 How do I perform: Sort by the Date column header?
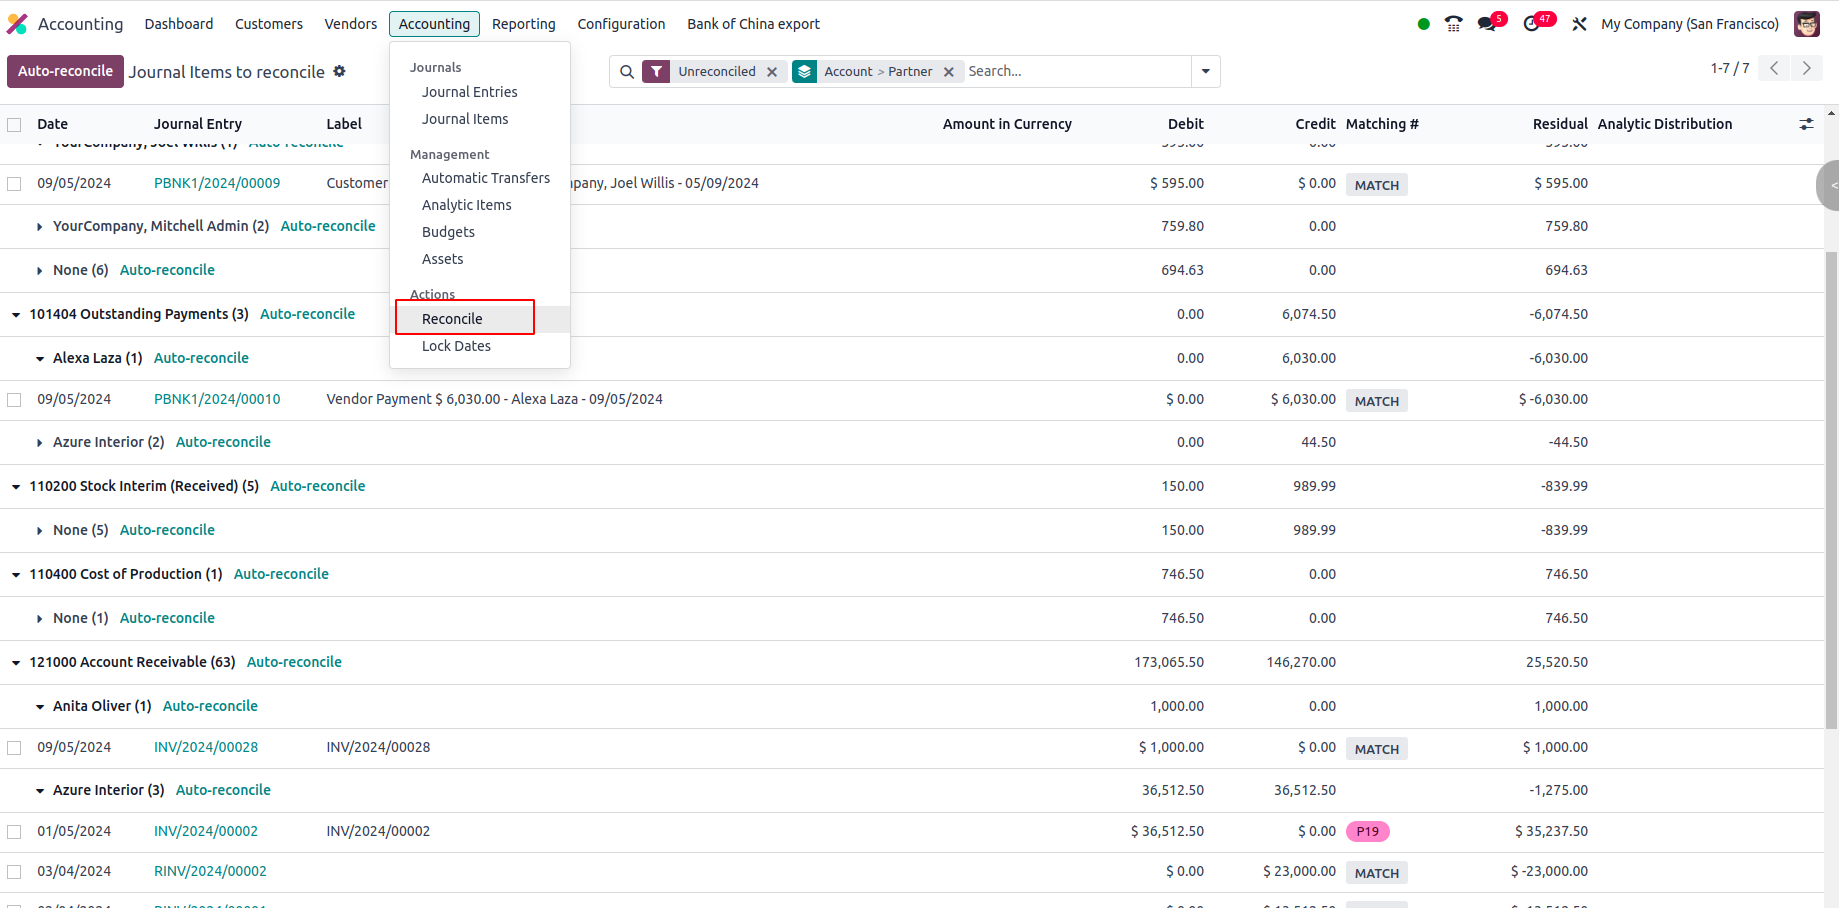pos(53,124)
